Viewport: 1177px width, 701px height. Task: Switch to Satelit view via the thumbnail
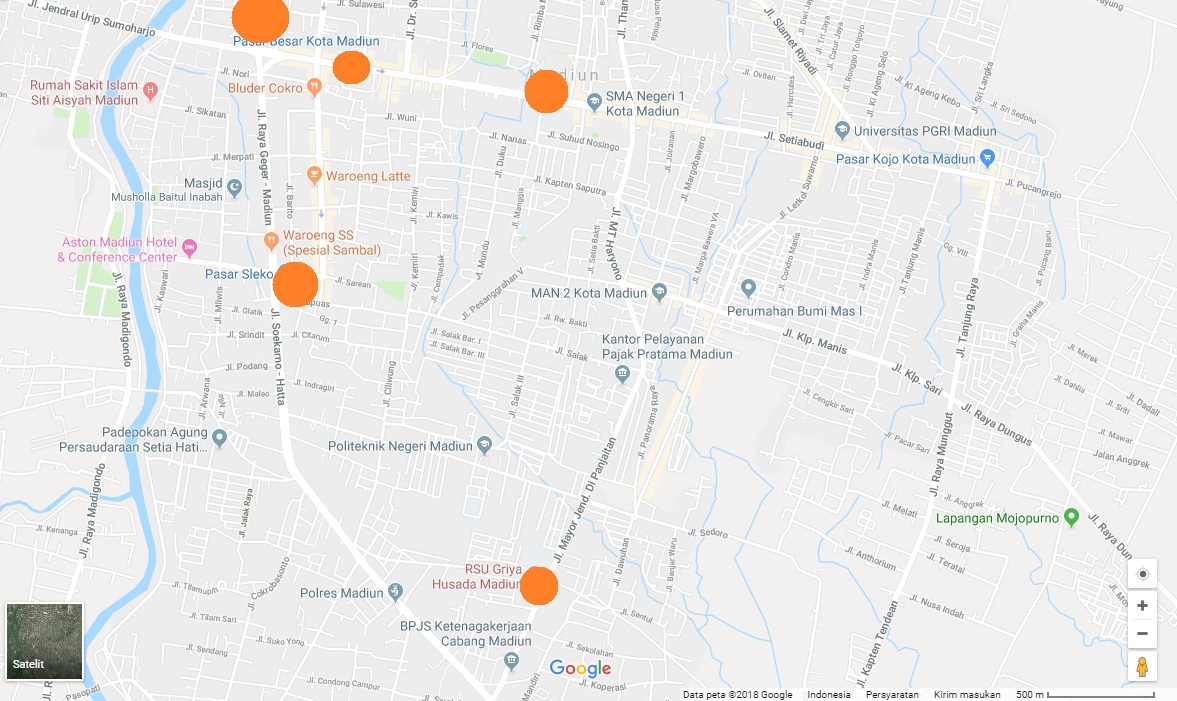pyautogui.click(x=44, y=642)
